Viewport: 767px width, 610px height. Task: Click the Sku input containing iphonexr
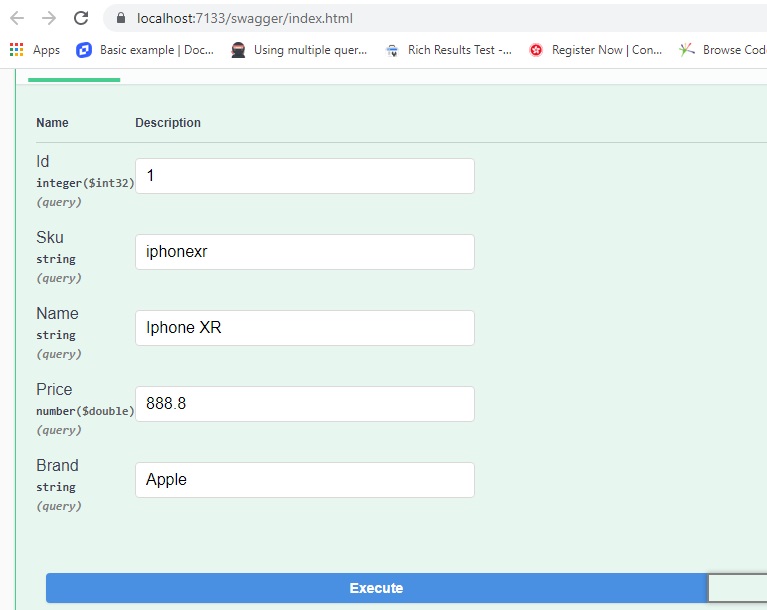(x=305, y=252)
